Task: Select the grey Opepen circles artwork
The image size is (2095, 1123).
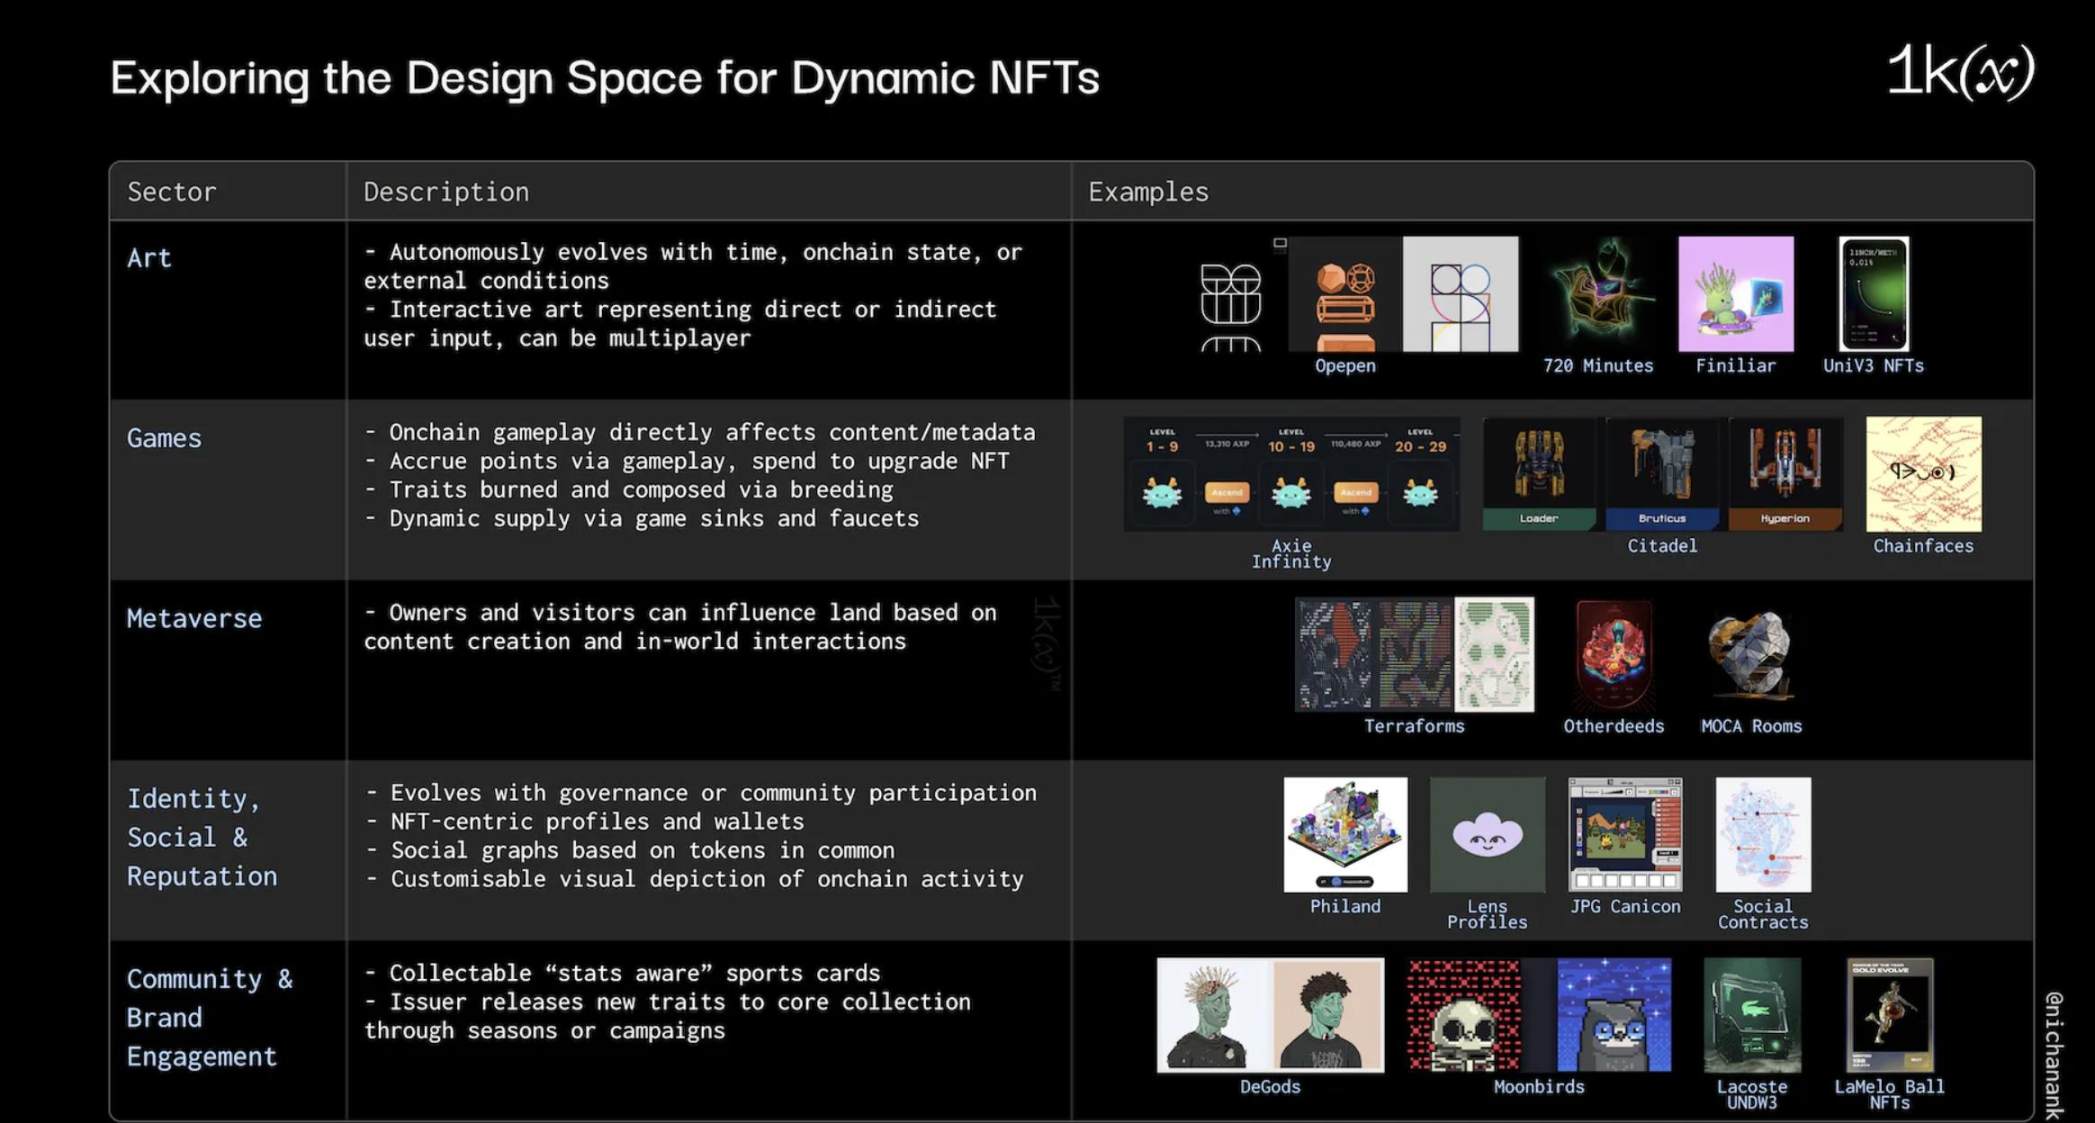Action: point(1460,294)
